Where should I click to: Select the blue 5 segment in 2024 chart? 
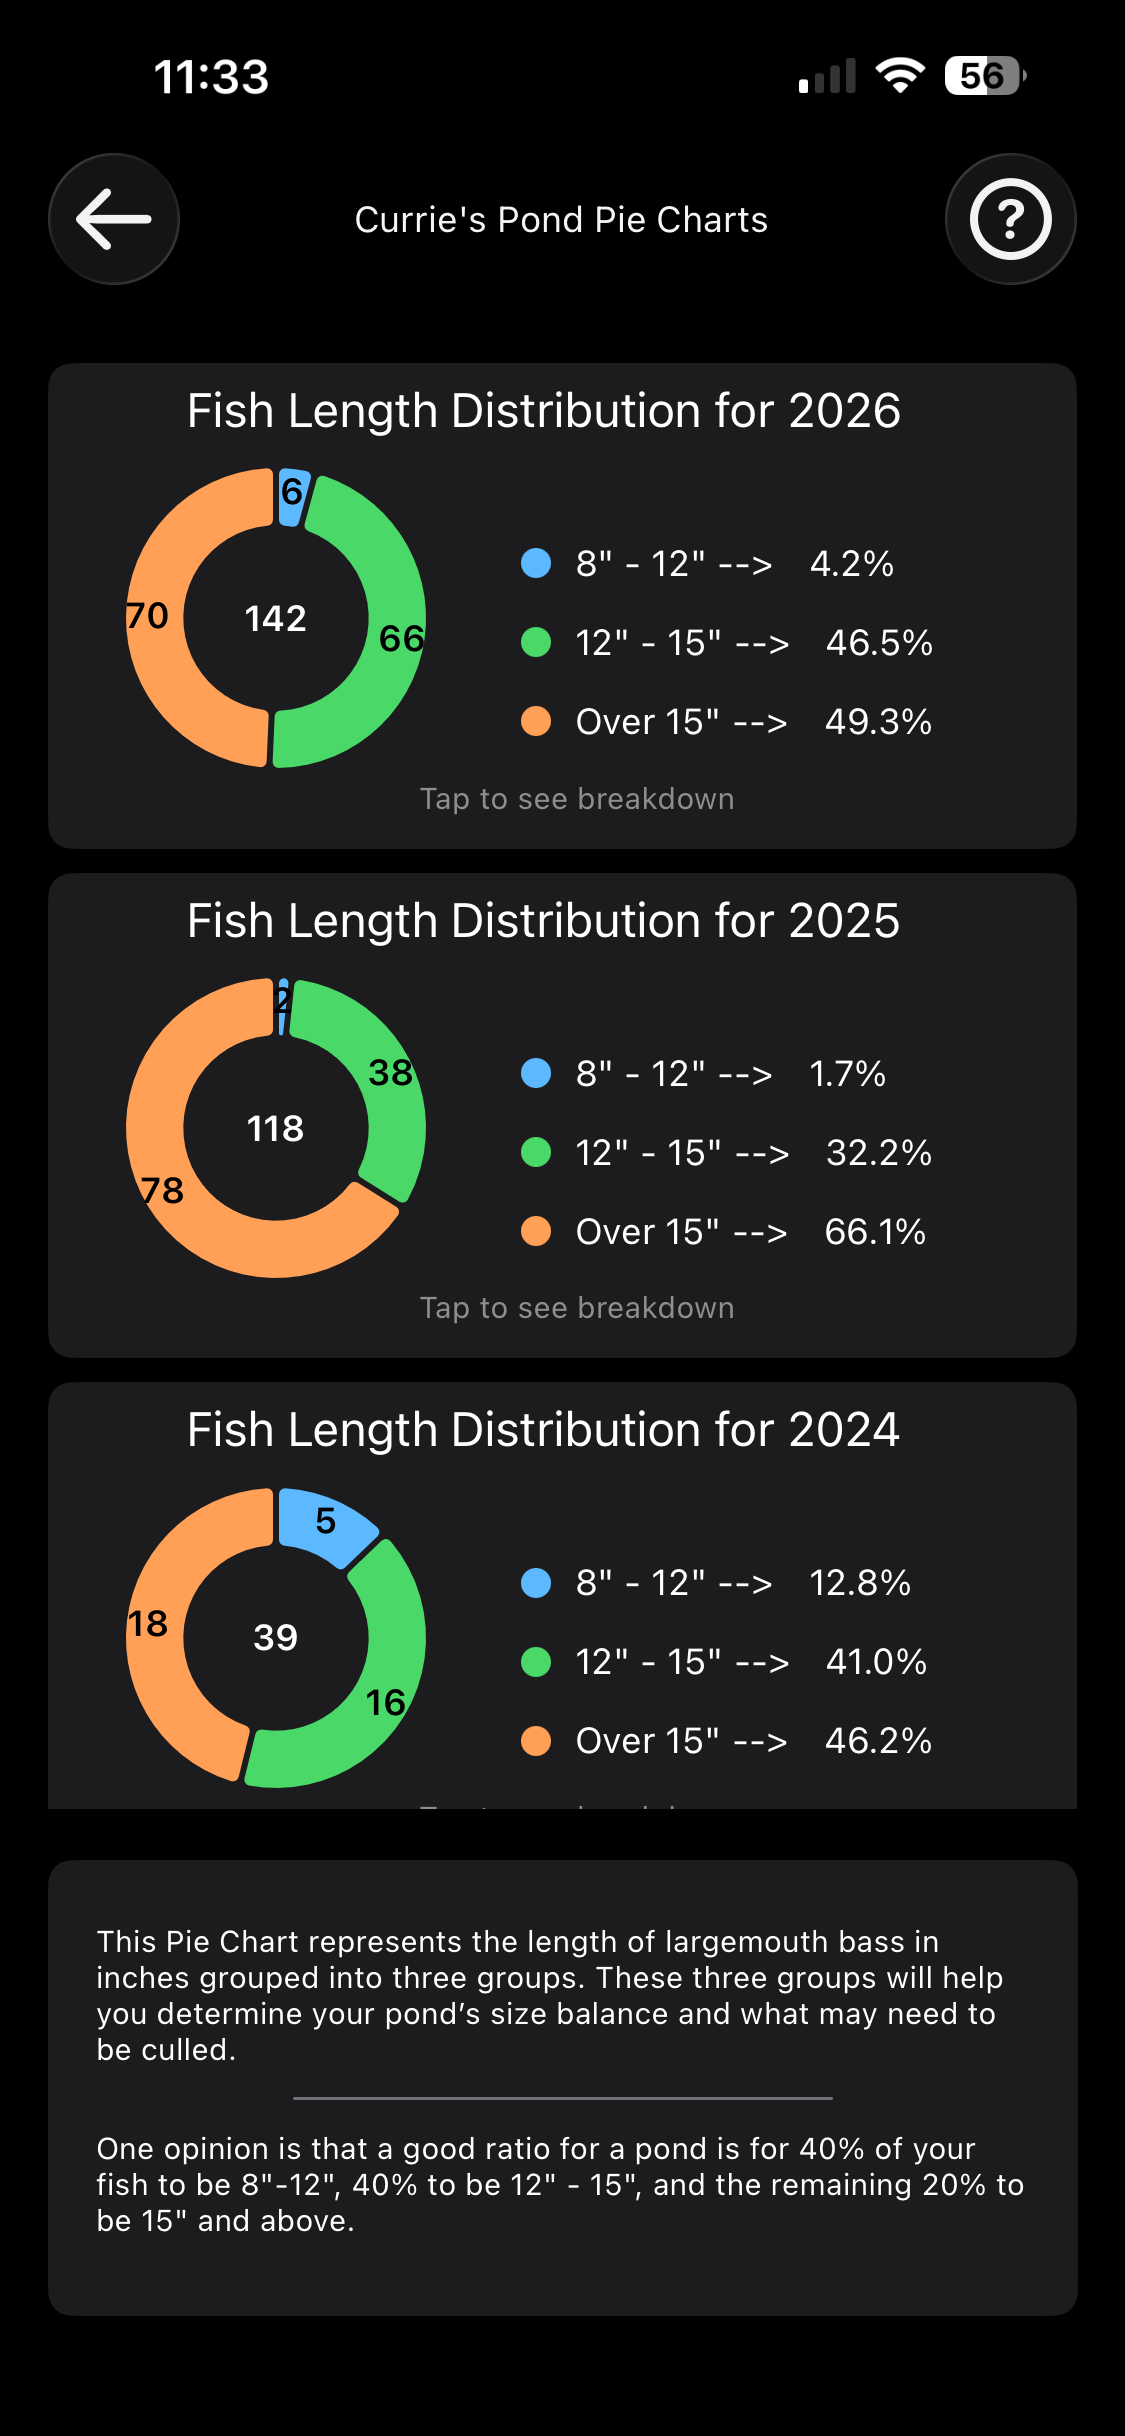(325, 1522)
